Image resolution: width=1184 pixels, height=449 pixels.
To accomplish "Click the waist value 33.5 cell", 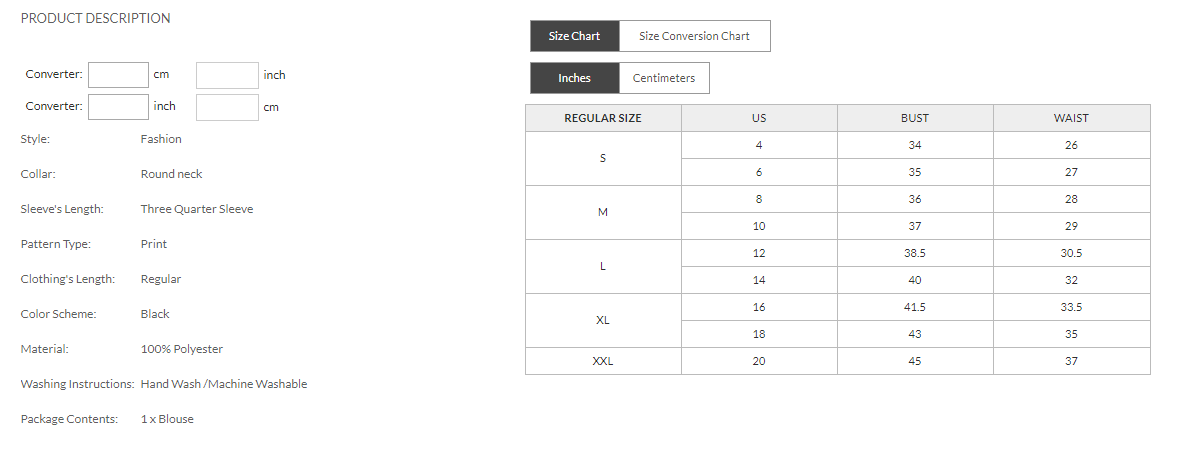I will click(1071, 307).
